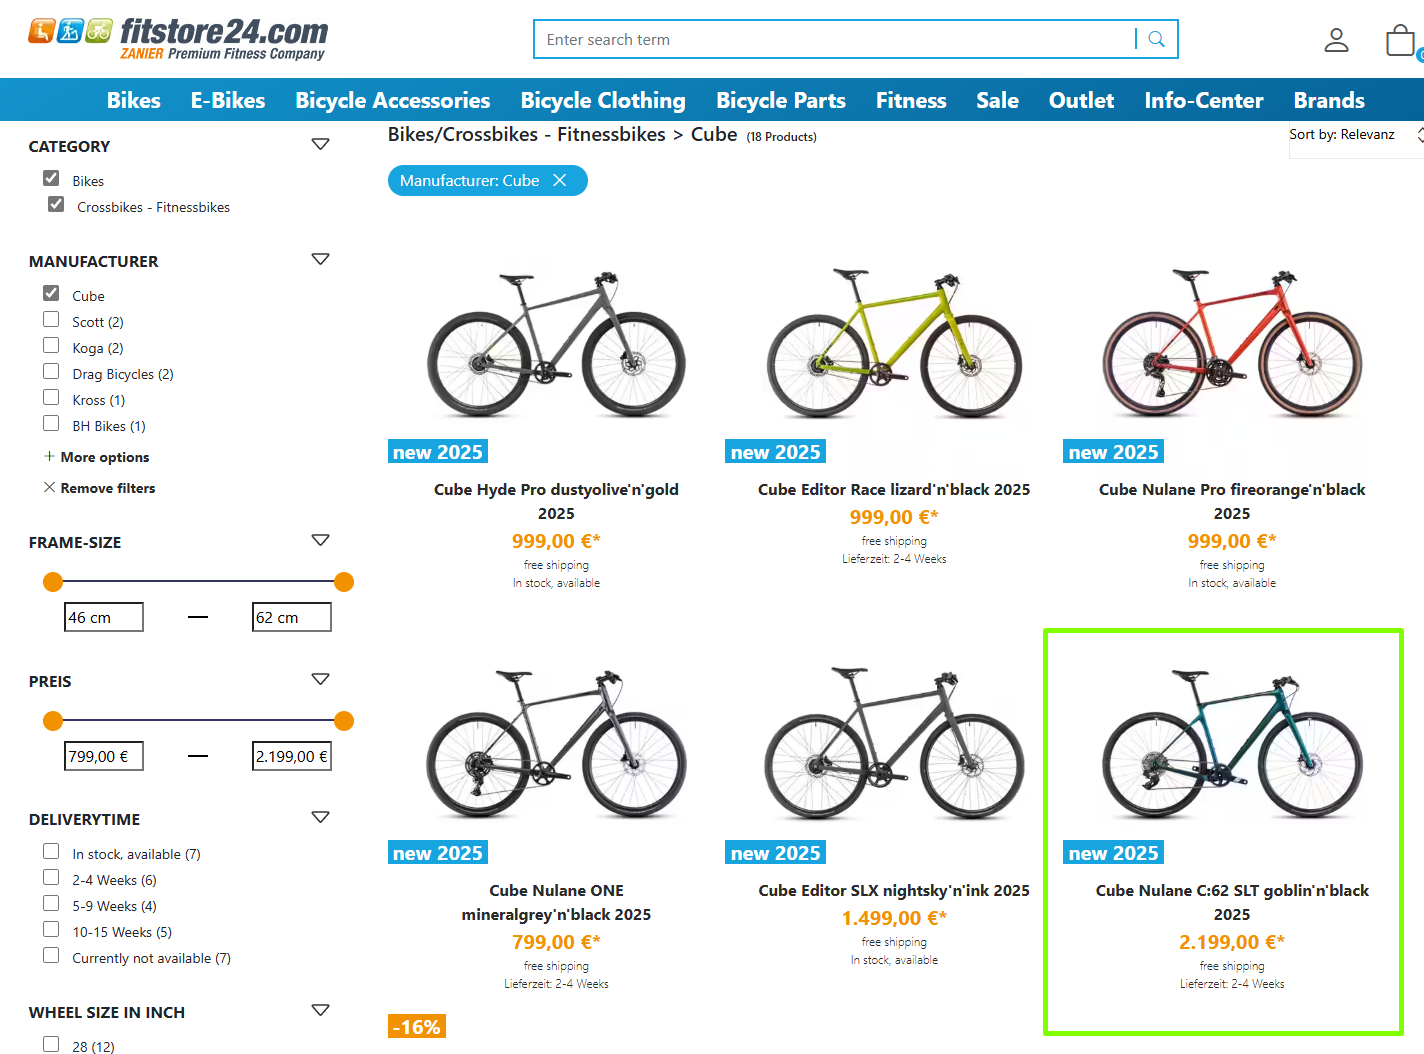Open Cube Nulane Pro fireorange'n'black title
This screenshot has height=1054, width=1424.
point(1232,501)
